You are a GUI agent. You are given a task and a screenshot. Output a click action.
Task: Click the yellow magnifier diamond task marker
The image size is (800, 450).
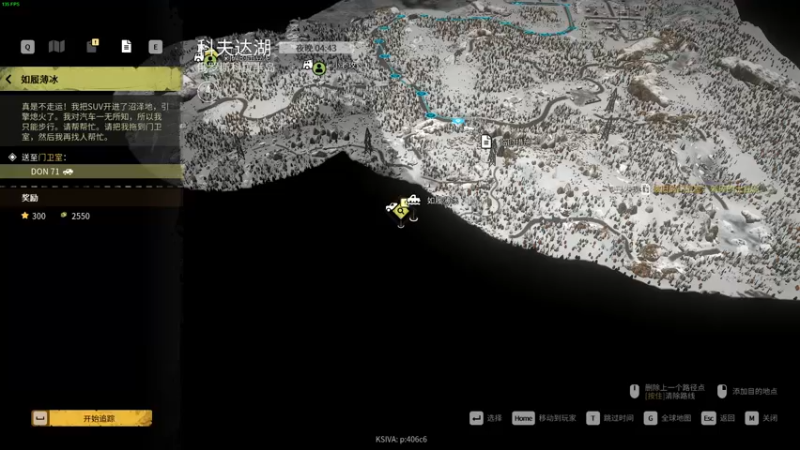click(401, 211)
